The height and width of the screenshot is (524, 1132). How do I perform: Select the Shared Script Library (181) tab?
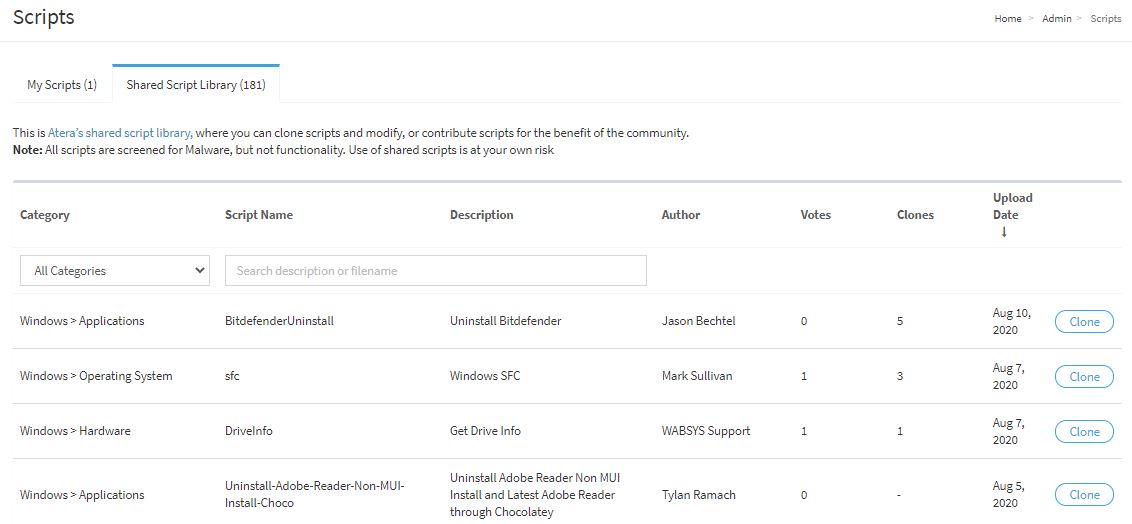point(196,84)
